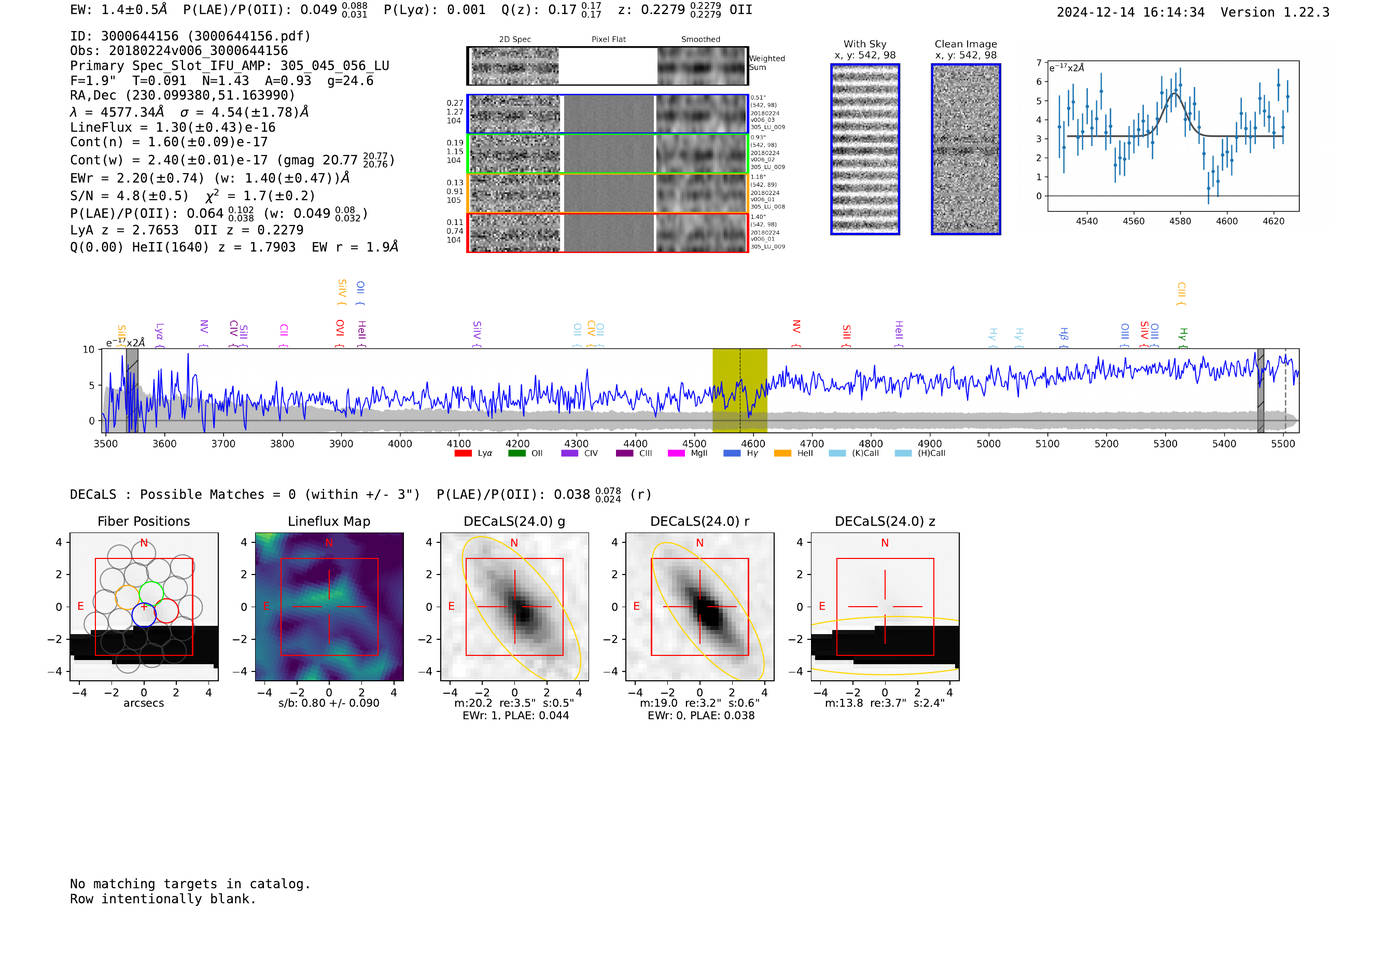Click the green Hγ line marker above spectrum

coord(1183,336)
